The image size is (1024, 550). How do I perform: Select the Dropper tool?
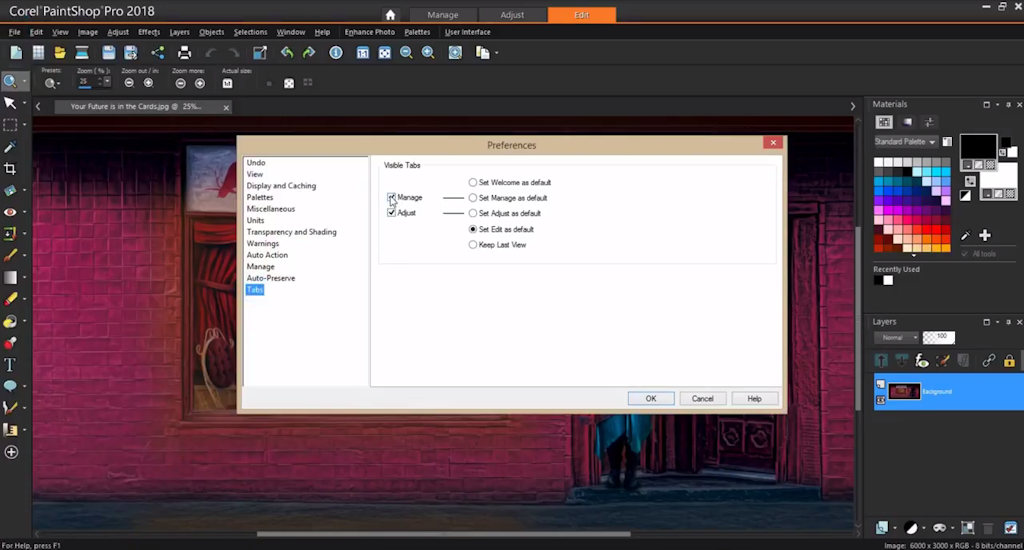(10, 147)
